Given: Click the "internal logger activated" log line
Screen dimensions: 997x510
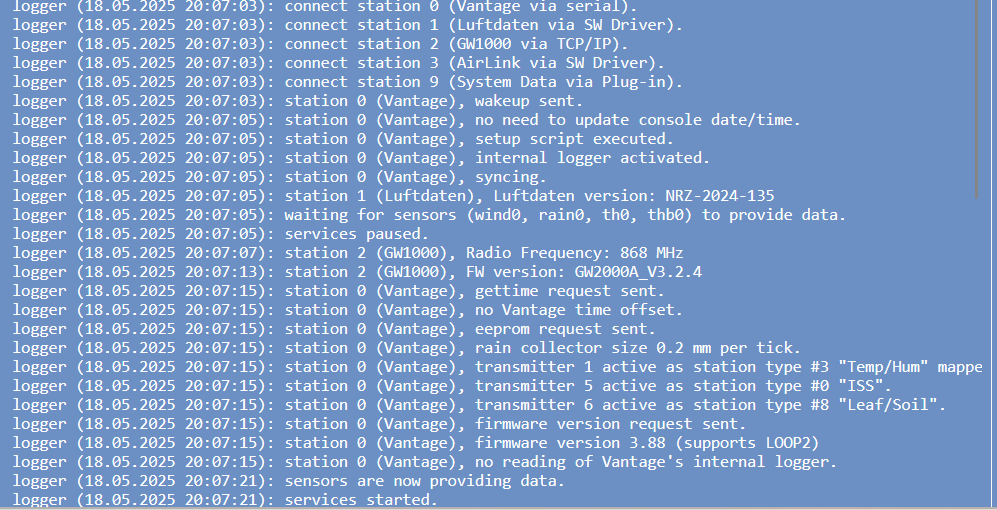Looking at the screenshot, I should click(x=497, y=158).
